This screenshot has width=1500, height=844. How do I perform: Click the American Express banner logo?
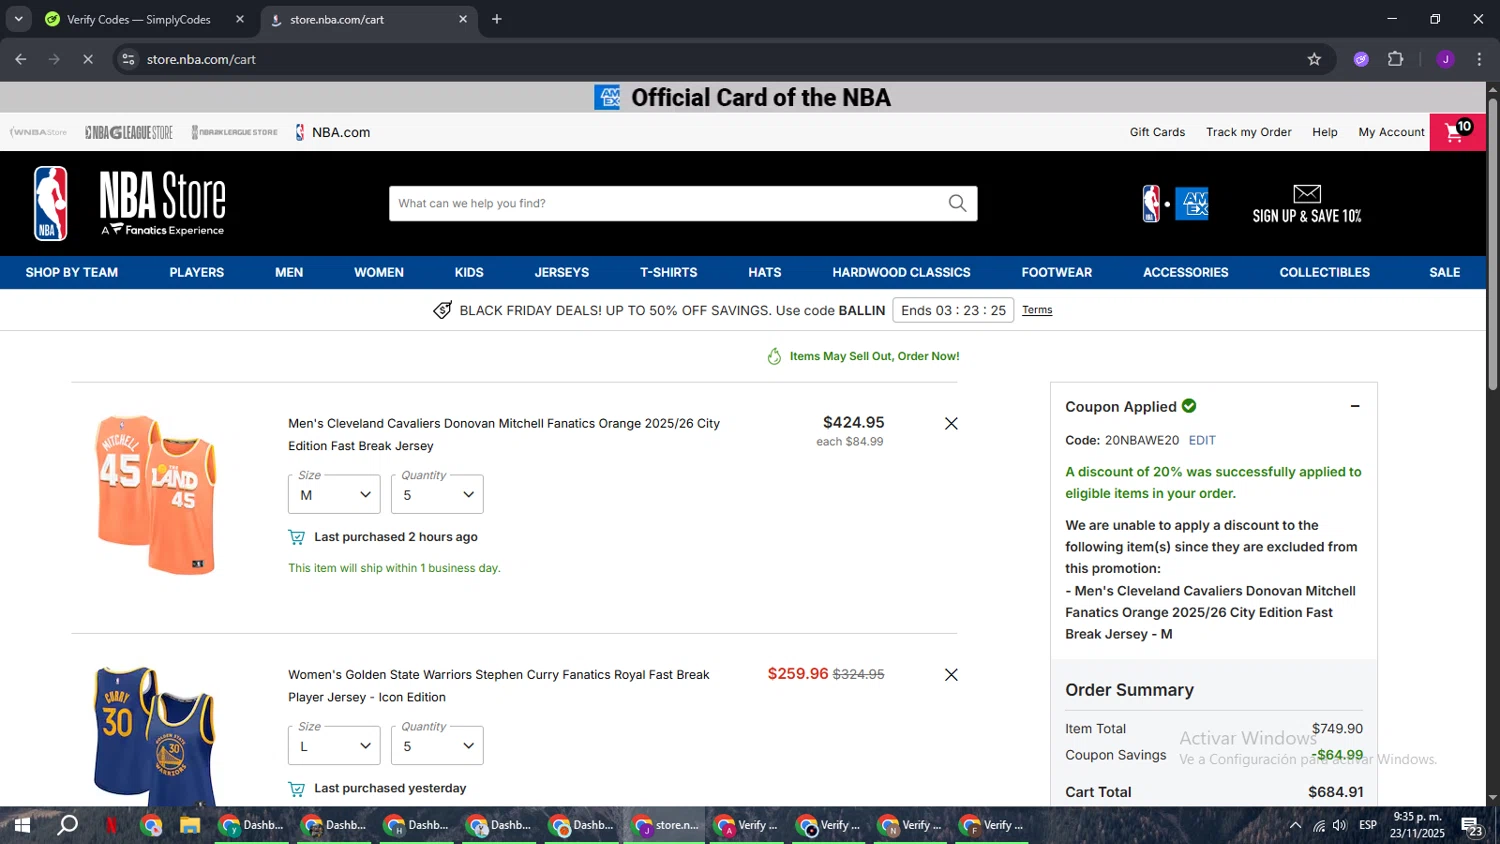[x=607, y=97]
